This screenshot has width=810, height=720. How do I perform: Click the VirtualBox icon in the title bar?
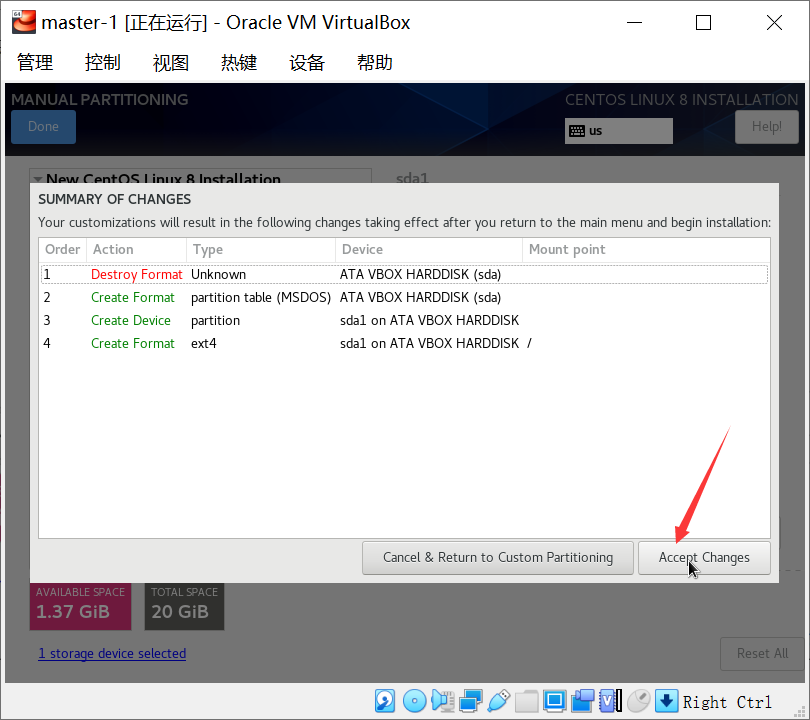24,22
